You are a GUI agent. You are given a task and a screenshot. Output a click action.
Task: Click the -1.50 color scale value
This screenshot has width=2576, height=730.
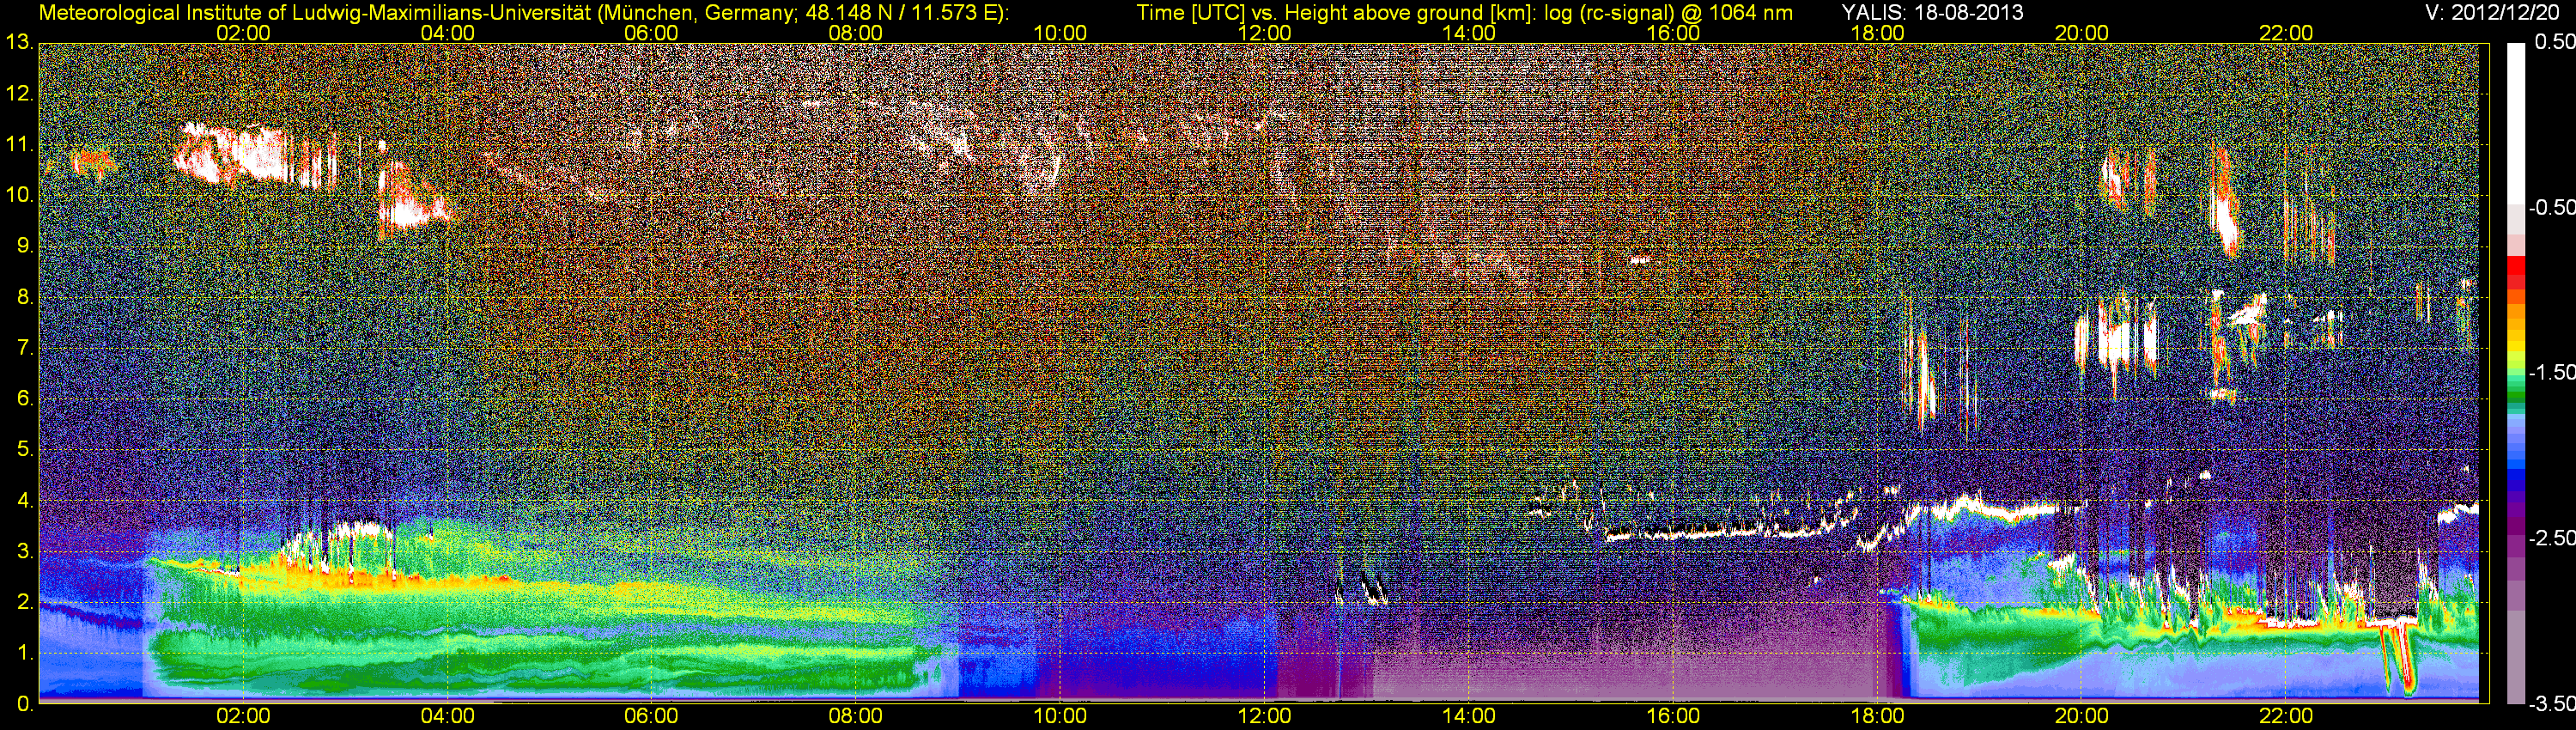[2551, 372]
